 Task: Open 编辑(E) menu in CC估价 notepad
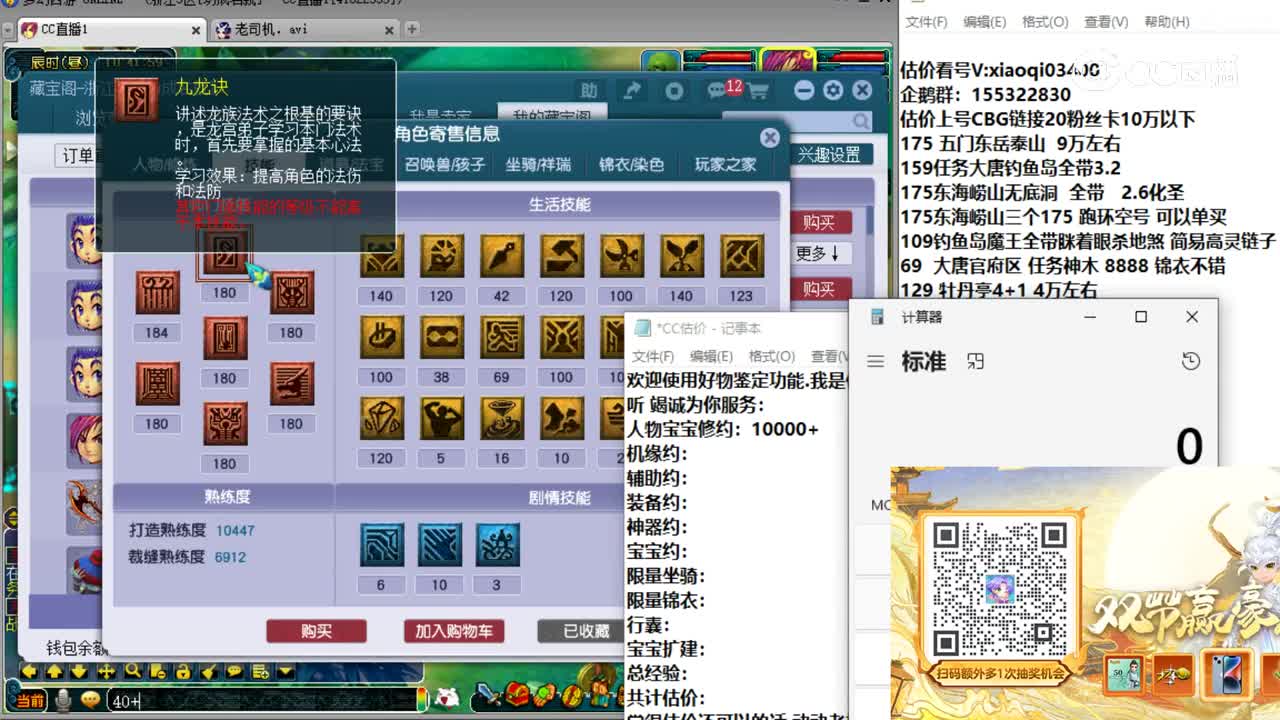(x=711, y=356)
